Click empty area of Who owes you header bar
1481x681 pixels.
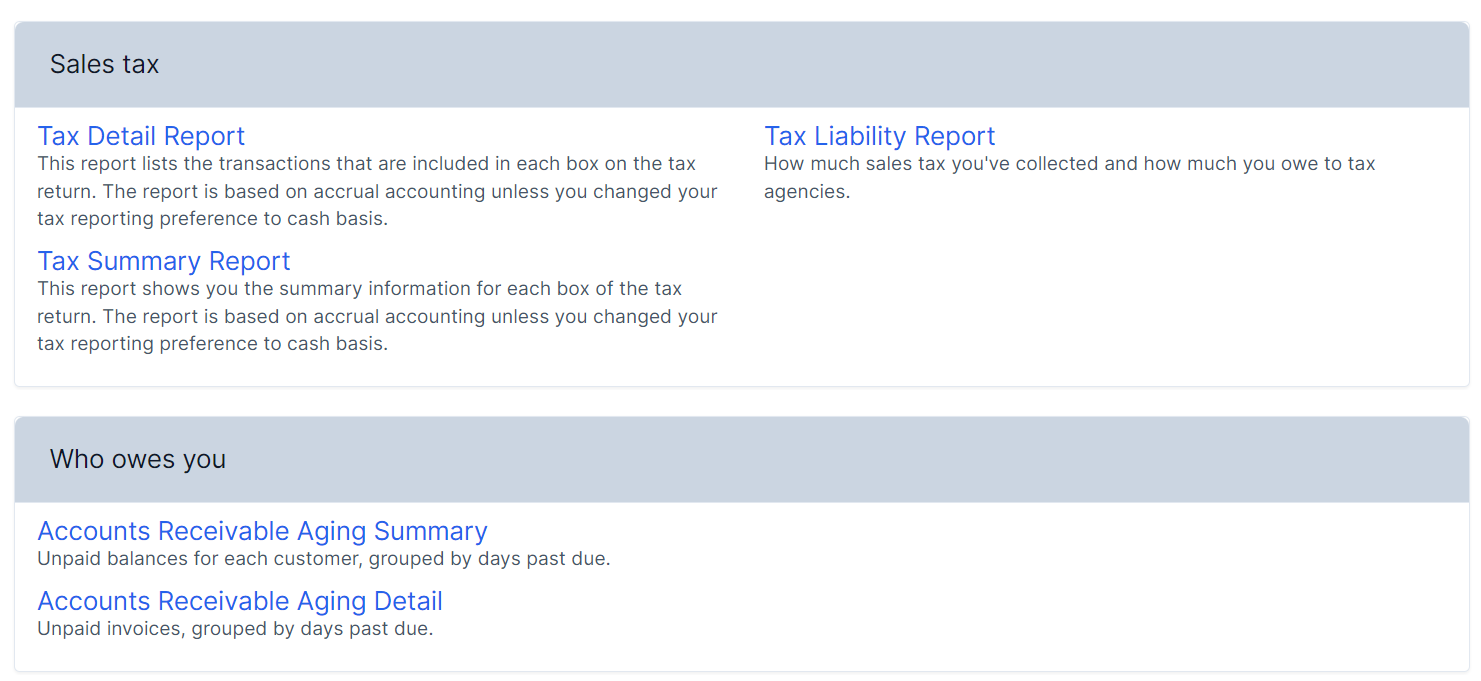(x=800, y=460)
